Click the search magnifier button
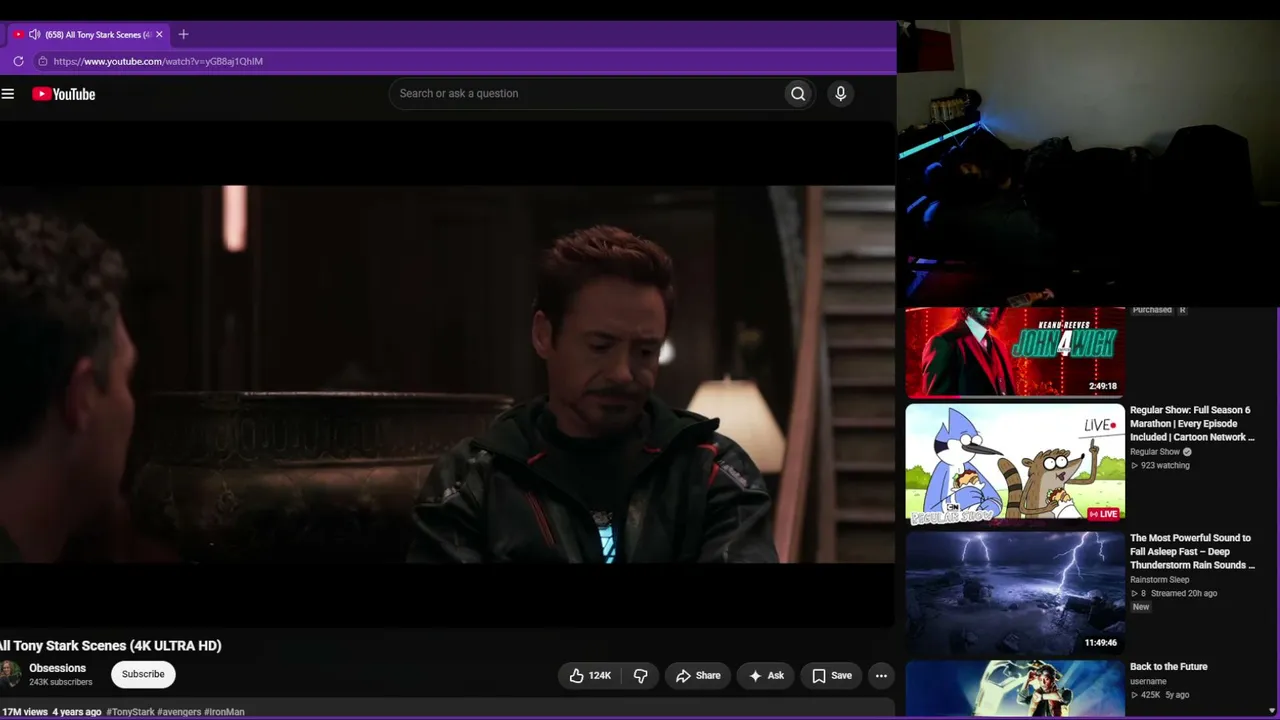The image size is (1280, 720). tap(798, 94)
